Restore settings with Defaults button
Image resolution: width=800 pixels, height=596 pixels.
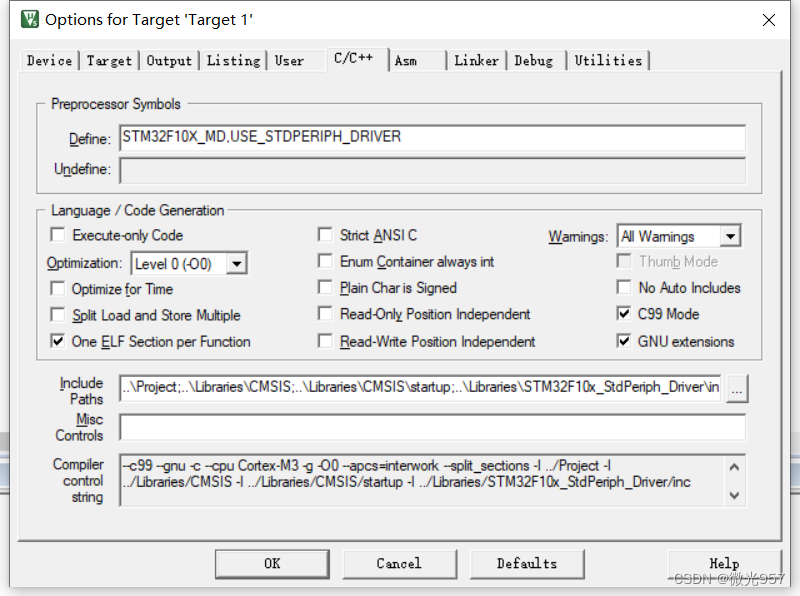[x=527, y=564]
